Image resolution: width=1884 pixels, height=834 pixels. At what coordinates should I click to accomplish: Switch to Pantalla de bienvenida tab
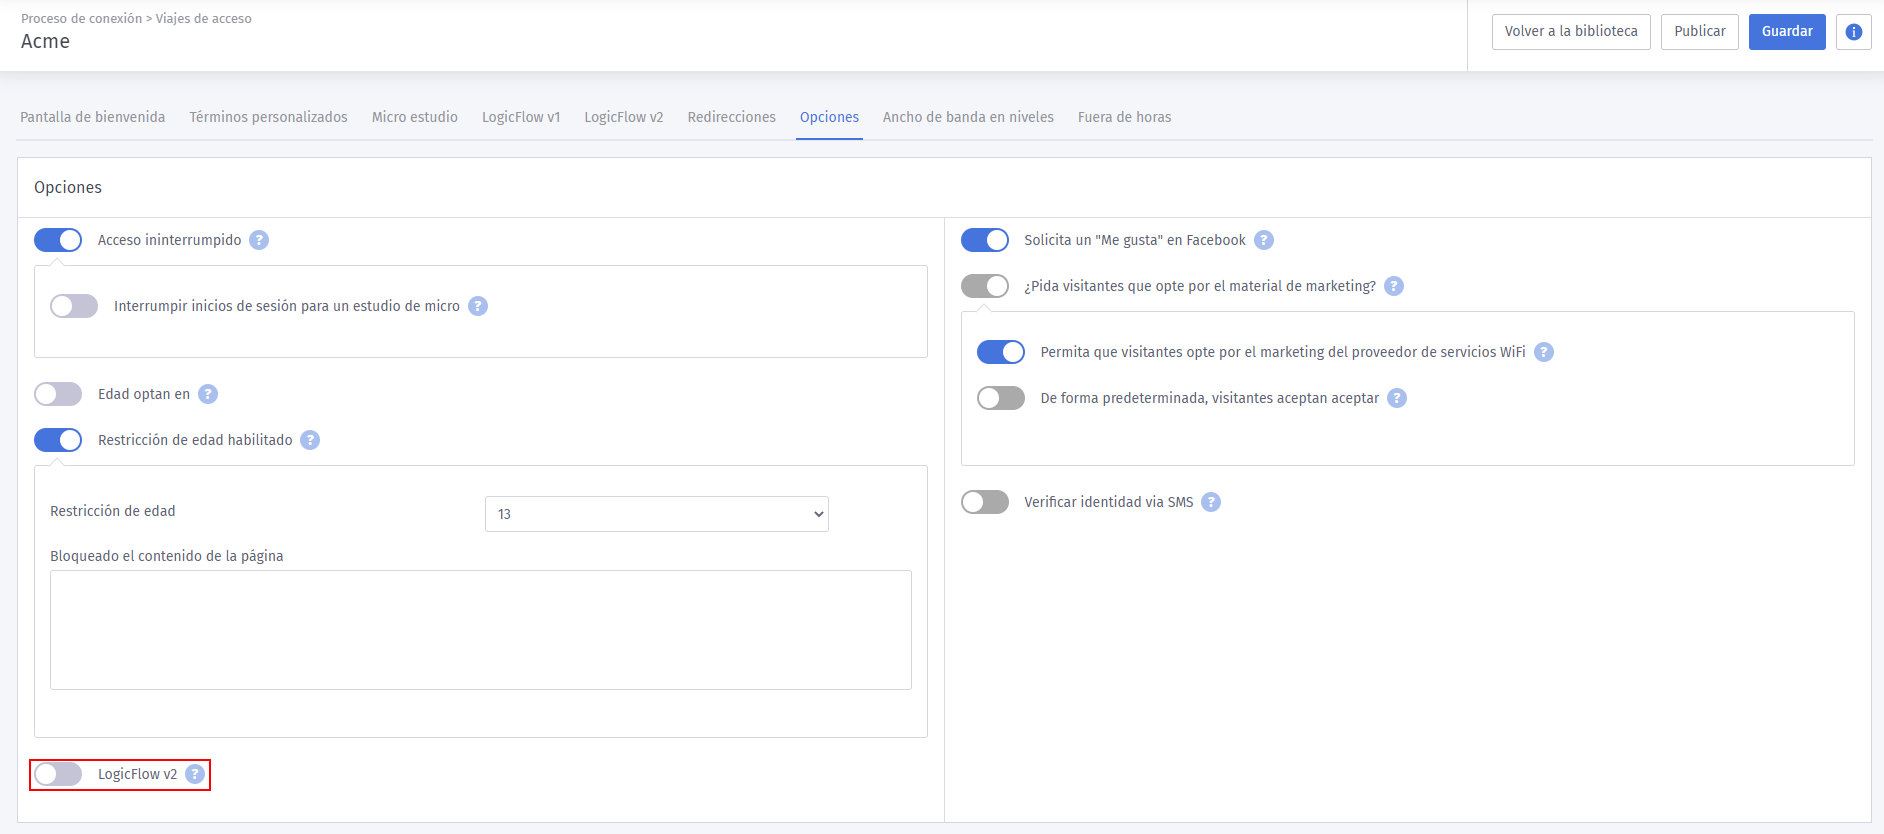tap(93, 117)
